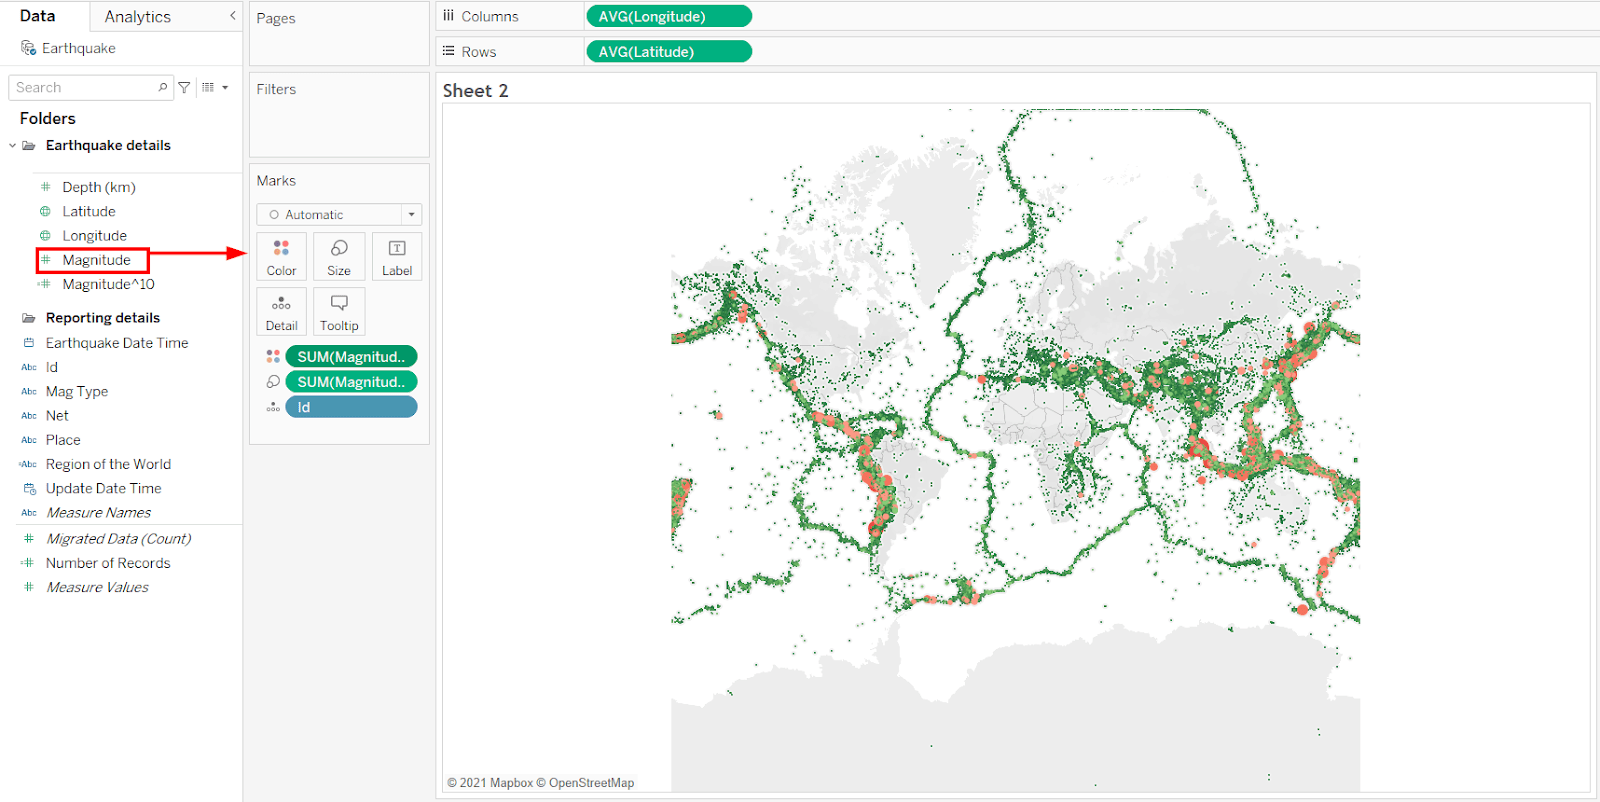The image size is (1600, 802).
Task: Select Migrated Data (Count) field
Action: pyautogui.click(x=118, y=538)
